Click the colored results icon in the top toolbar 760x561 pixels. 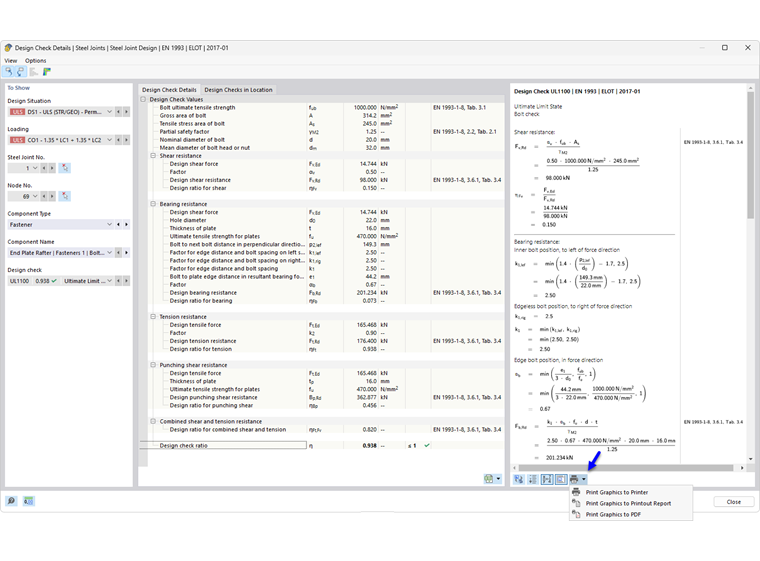pyautogui.click(x=47, y=72)
